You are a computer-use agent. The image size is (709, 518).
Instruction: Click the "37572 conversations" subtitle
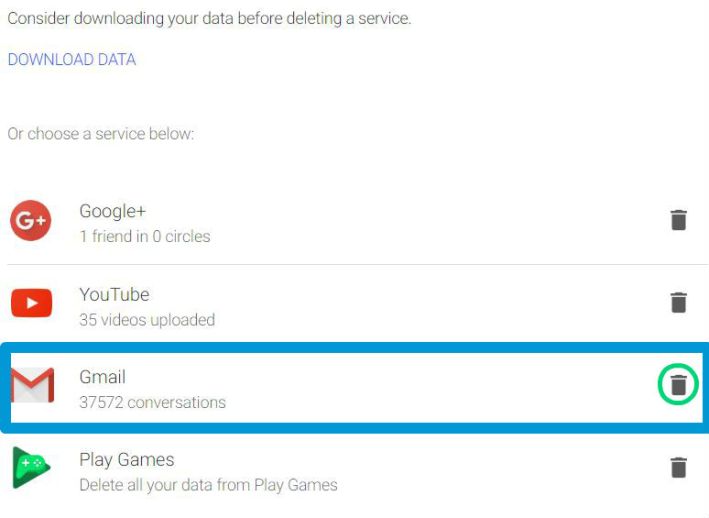[x=152, y=403]
